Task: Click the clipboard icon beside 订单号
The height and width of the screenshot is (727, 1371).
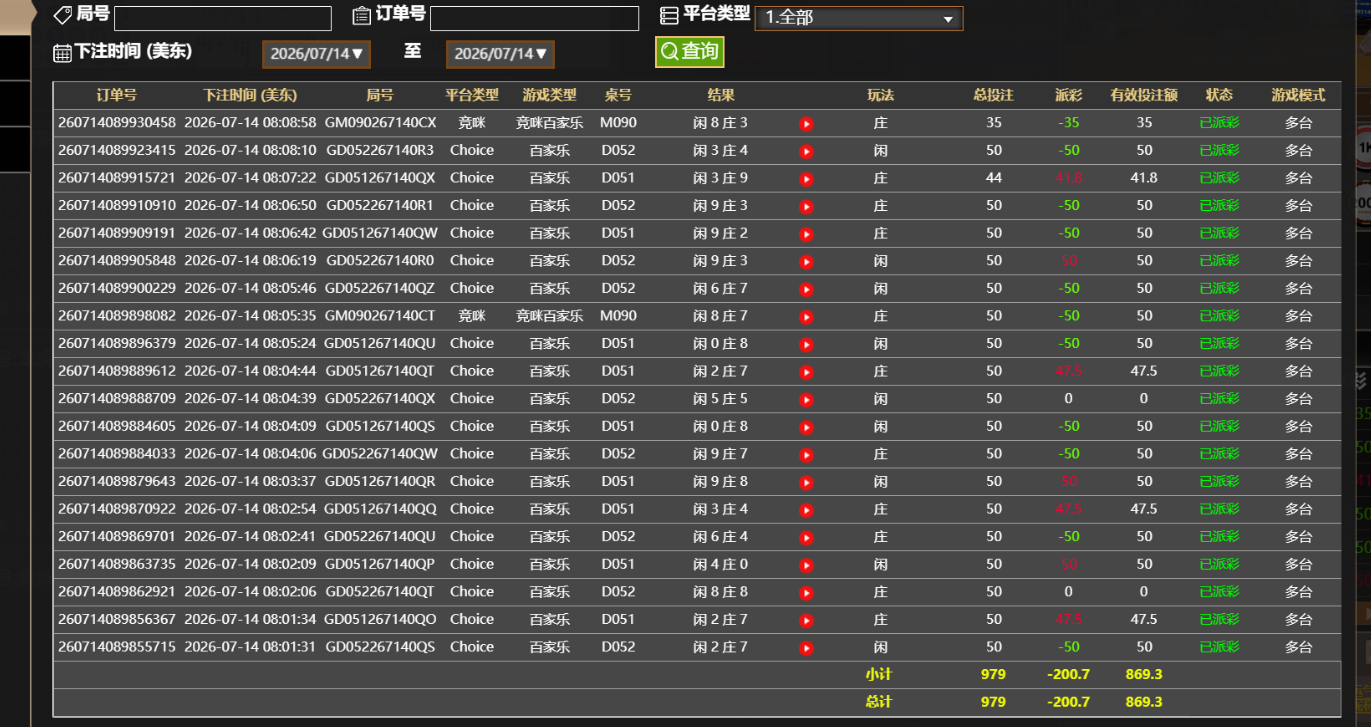Action: tap(362, 15)
